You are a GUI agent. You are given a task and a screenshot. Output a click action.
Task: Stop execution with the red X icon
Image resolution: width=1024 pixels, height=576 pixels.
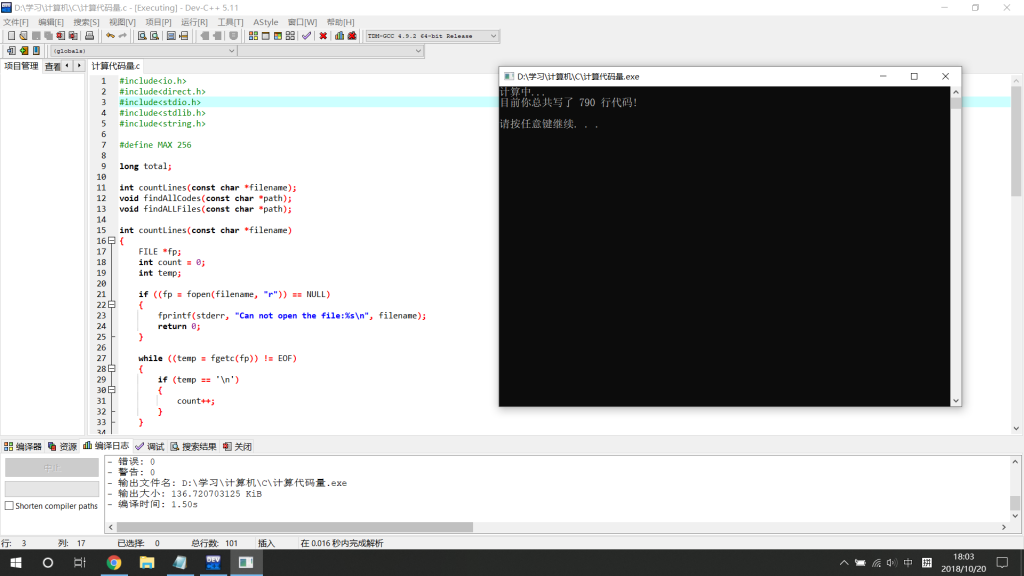(323, 36)
